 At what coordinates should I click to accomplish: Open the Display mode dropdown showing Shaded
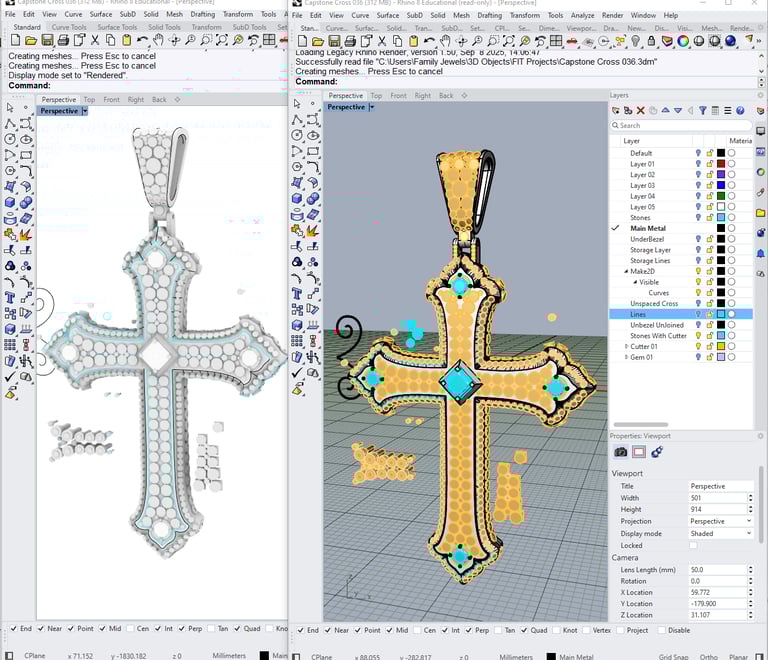coord(720,533)
